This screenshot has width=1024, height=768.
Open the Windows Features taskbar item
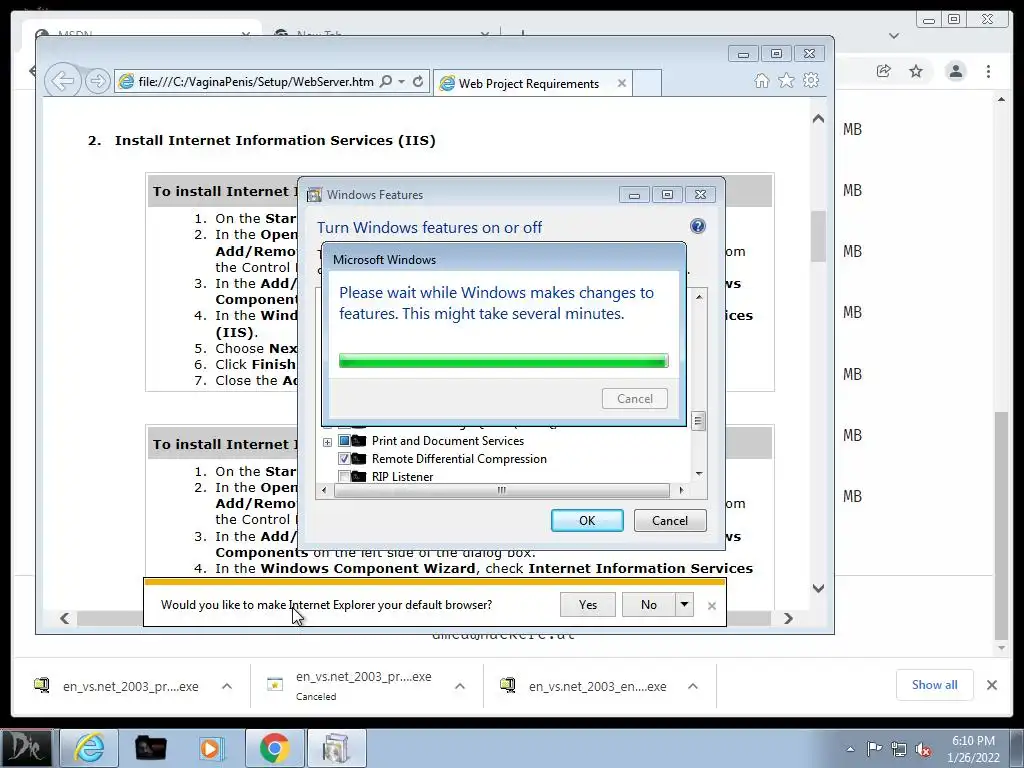[336, 748]
